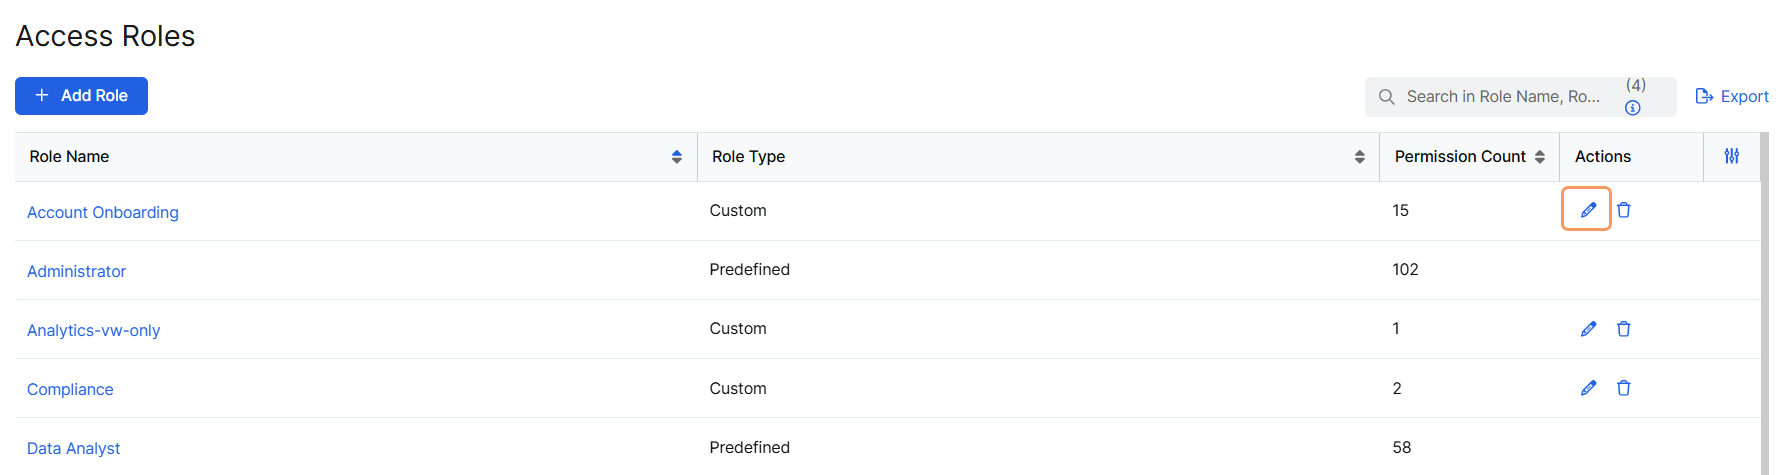Open the Administrator role link

76,271
